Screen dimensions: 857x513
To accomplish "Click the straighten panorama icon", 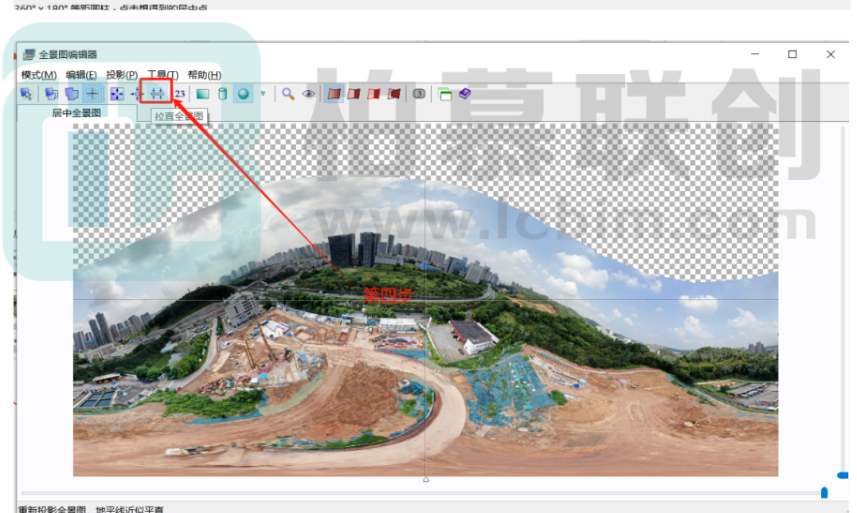I will pyautogui.click(x=157, y=94).
